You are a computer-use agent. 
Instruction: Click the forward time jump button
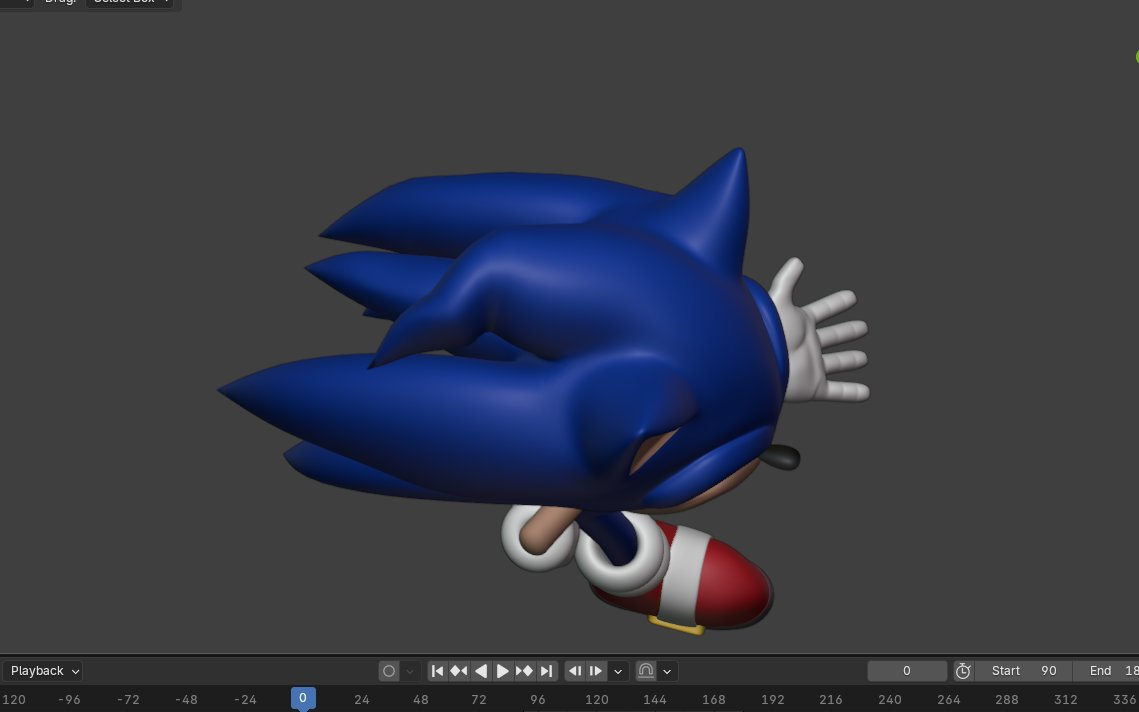[596, 671]
